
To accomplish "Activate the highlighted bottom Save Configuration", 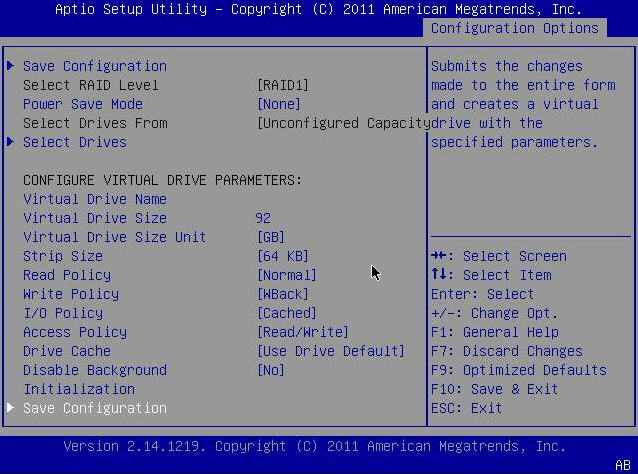I will [95, 408].
